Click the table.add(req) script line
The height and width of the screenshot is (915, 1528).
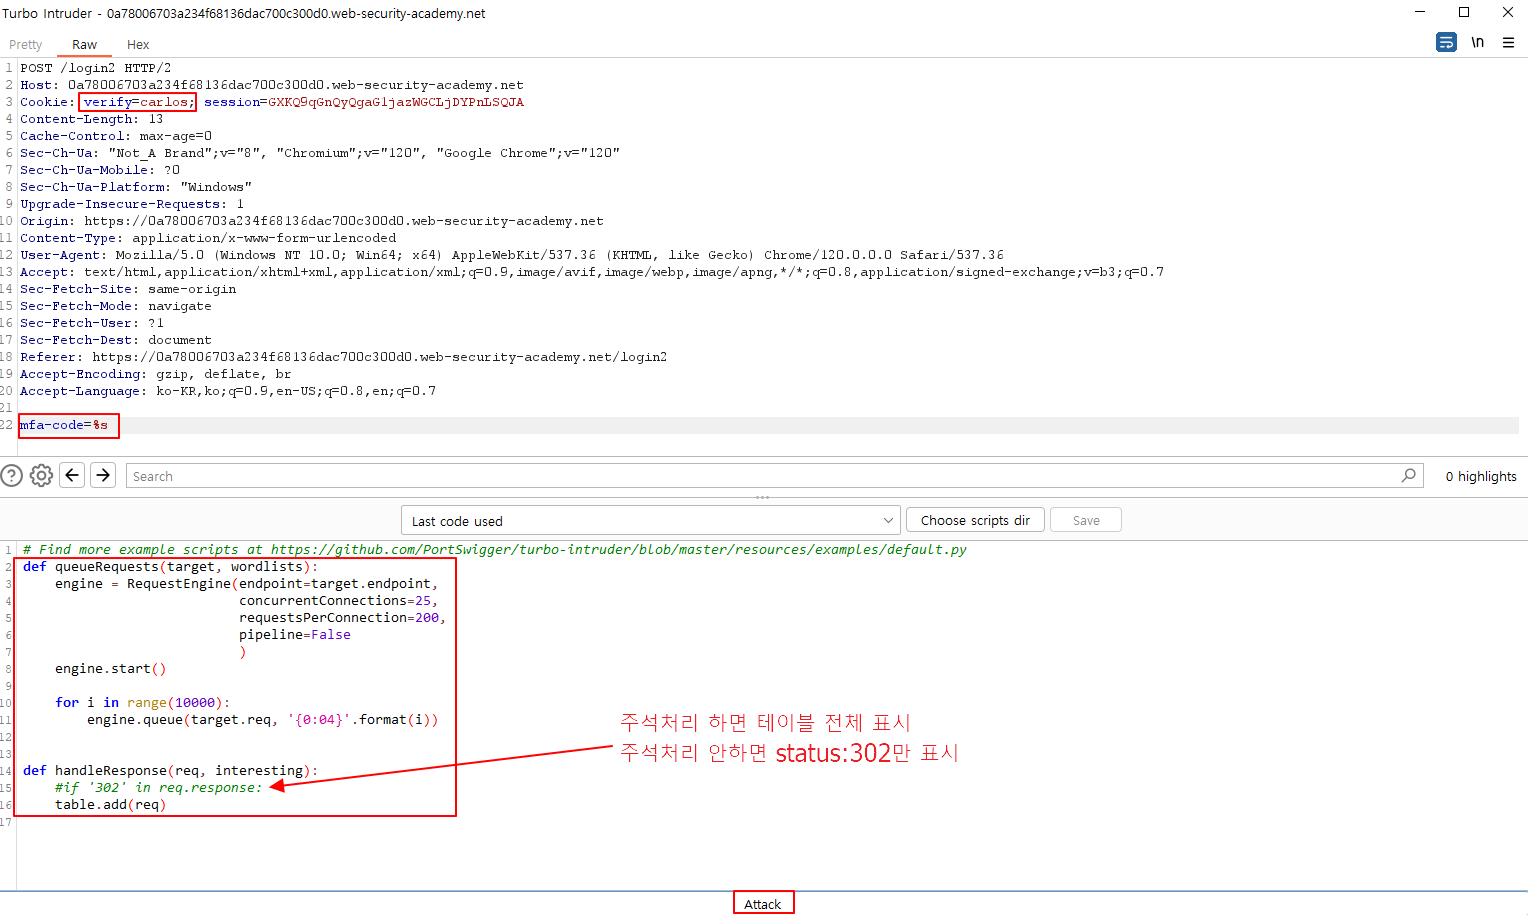click(x=111, y=805)
